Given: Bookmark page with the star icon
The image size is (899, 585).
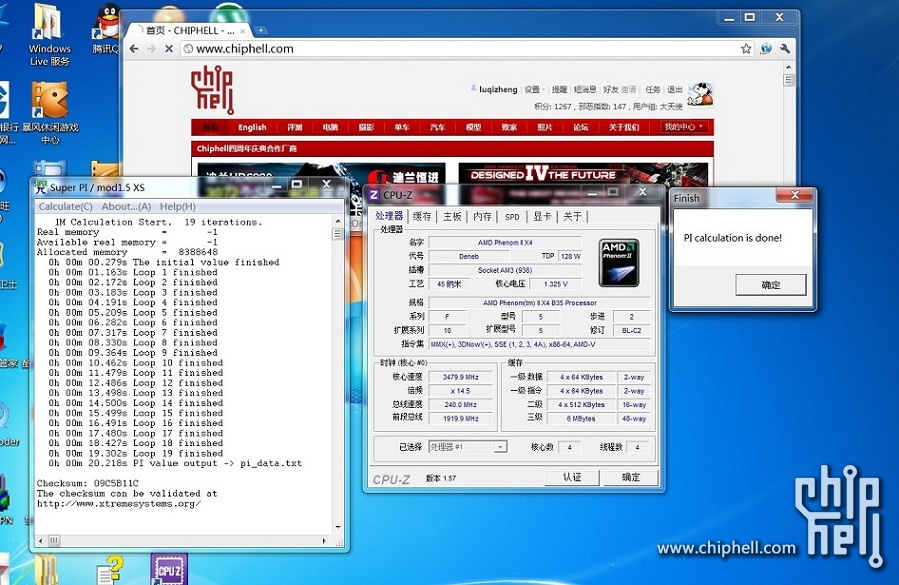Looking at the screenshot, I should (x=746, y=49).
